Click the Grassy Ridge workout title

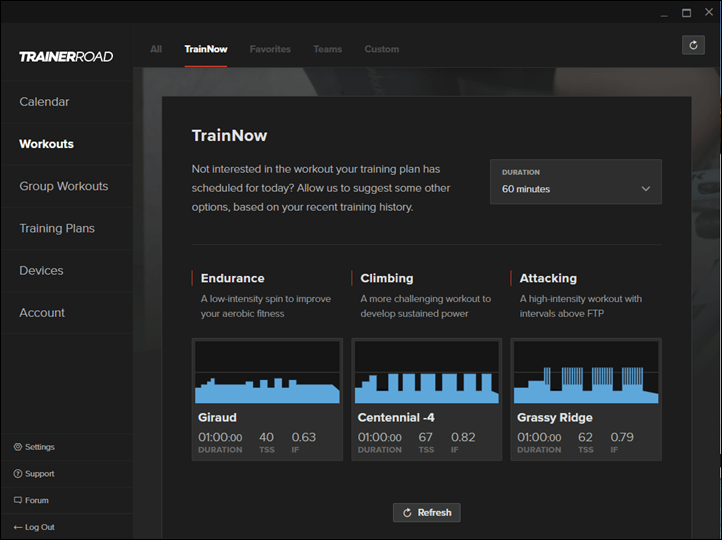[x=555, y=418]
